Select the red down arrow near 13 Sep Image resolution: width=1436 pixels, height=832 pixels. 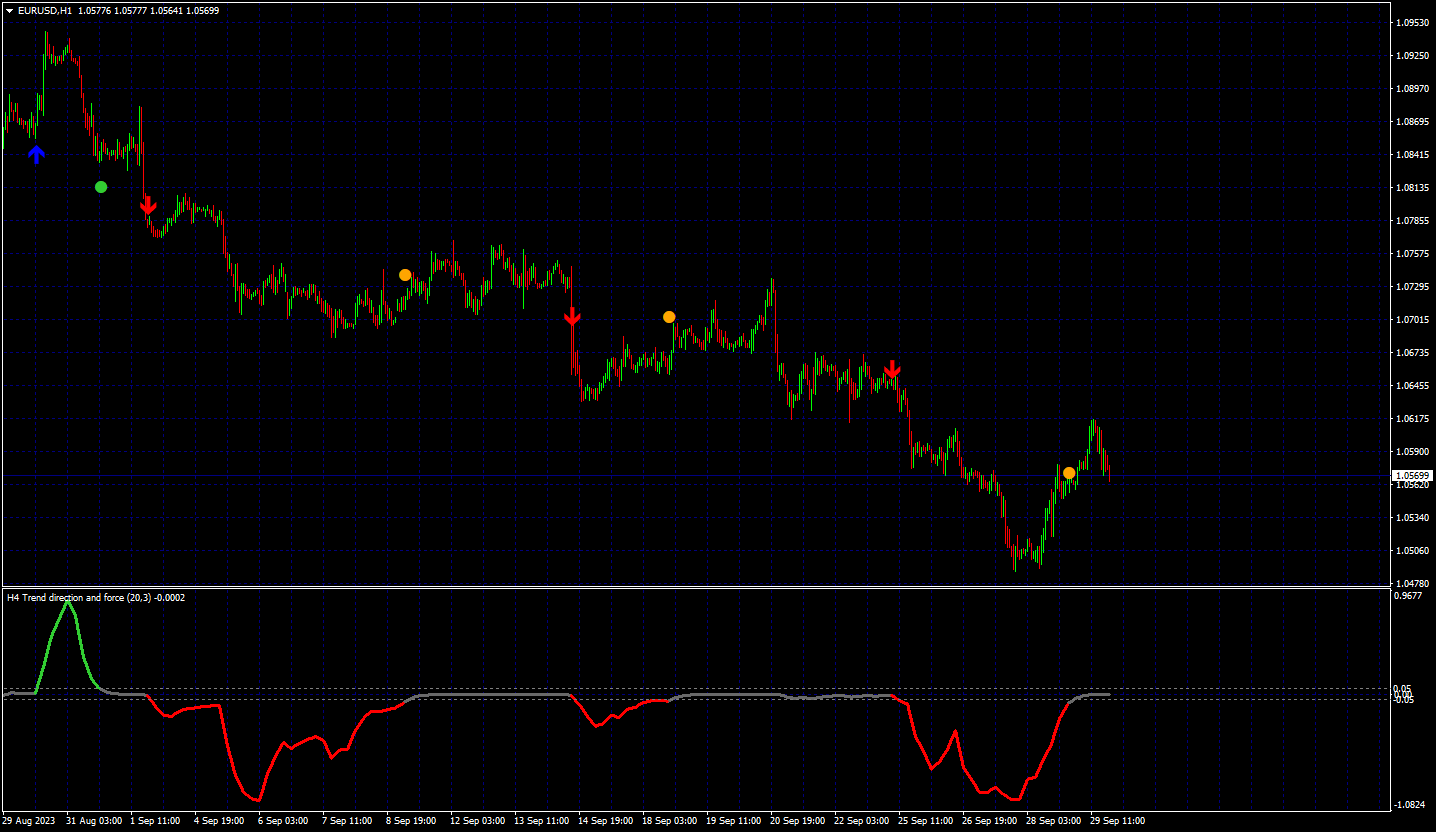pyautogui.click(x=572, y=317)
